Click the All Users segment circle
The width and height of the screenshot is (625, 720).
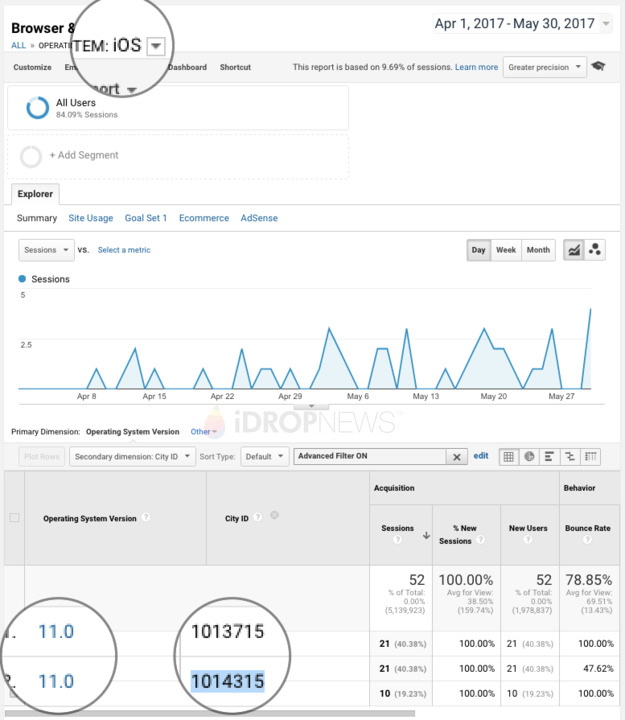click(x=37, y=108)
